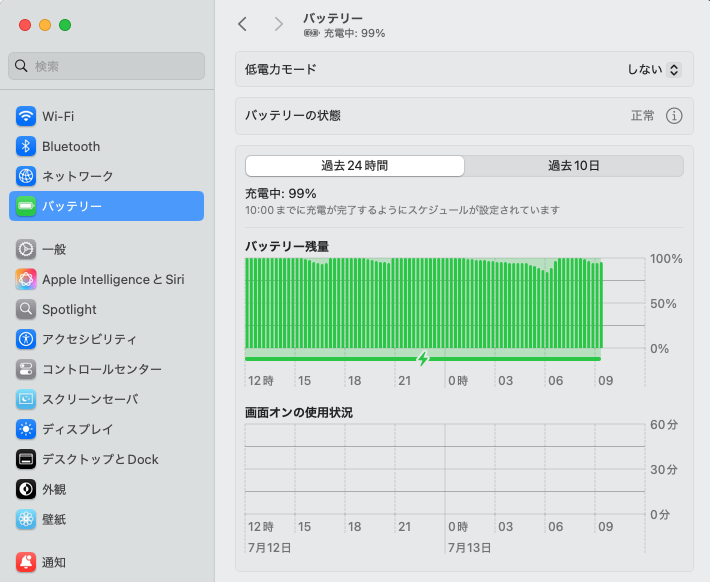The height and width of the screenshot is (582, 710).
Task: Open the ディスプレイ settings icon
Action: coord(26,430)
